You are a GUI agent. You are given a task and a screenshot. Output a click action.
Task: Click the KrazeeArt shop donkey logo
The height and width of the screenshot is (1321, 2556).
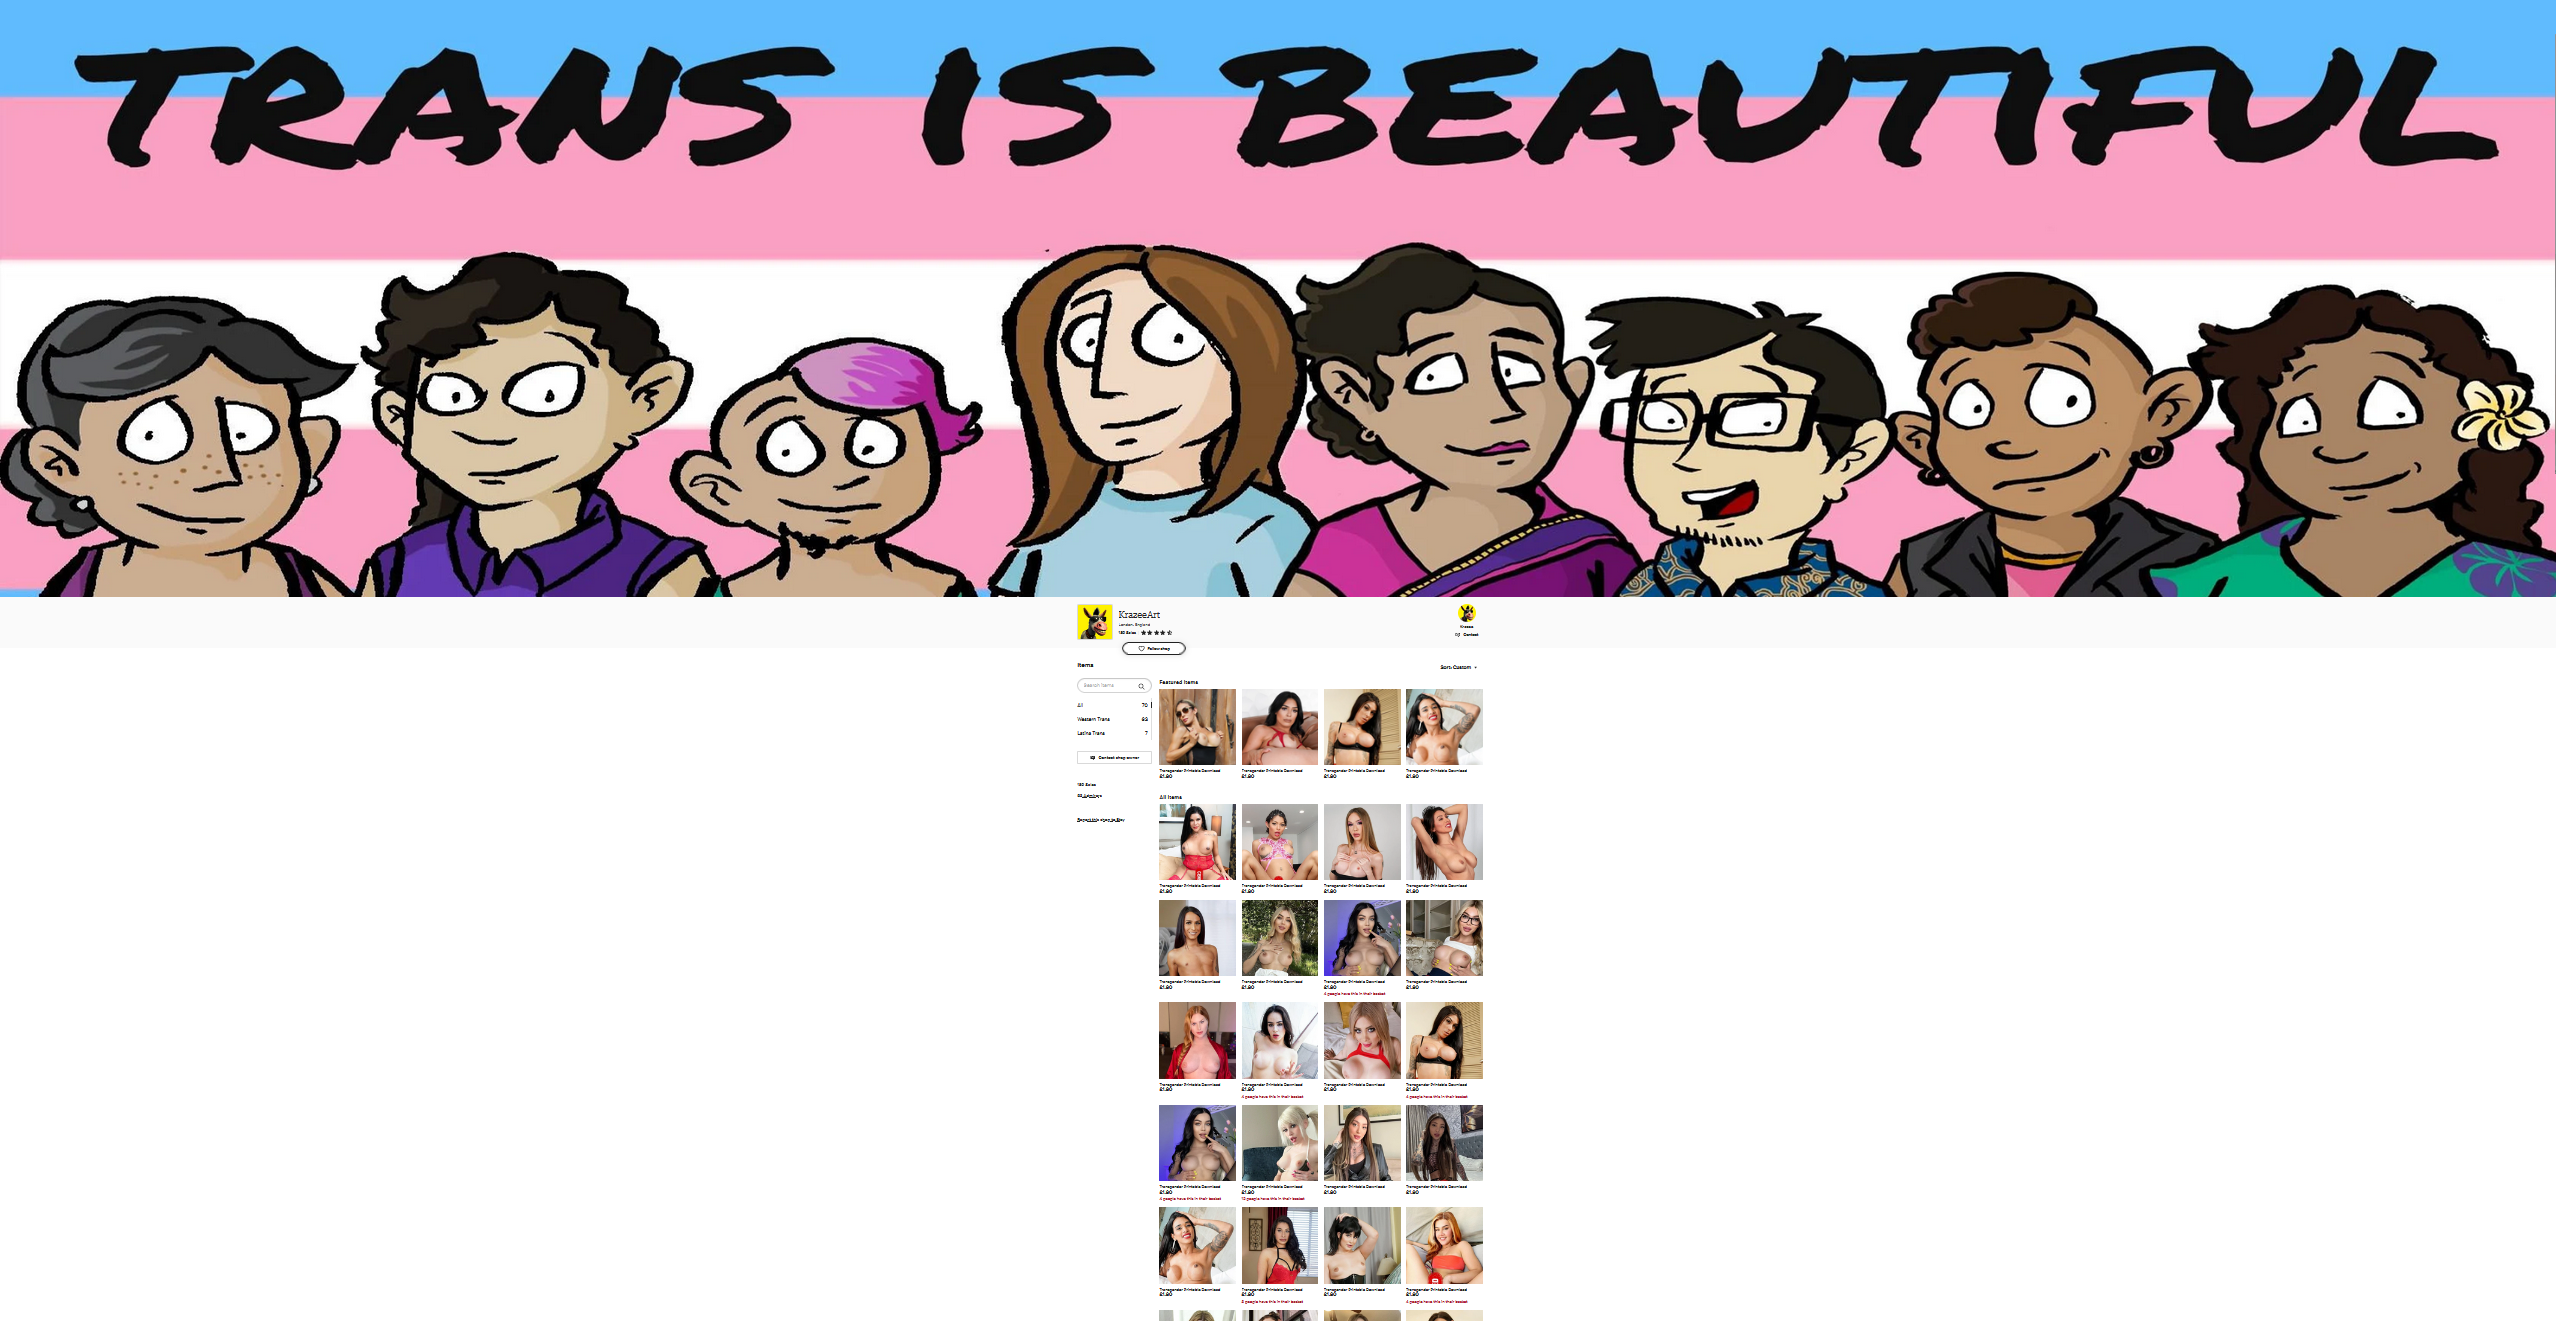(x=1094, y=622)
